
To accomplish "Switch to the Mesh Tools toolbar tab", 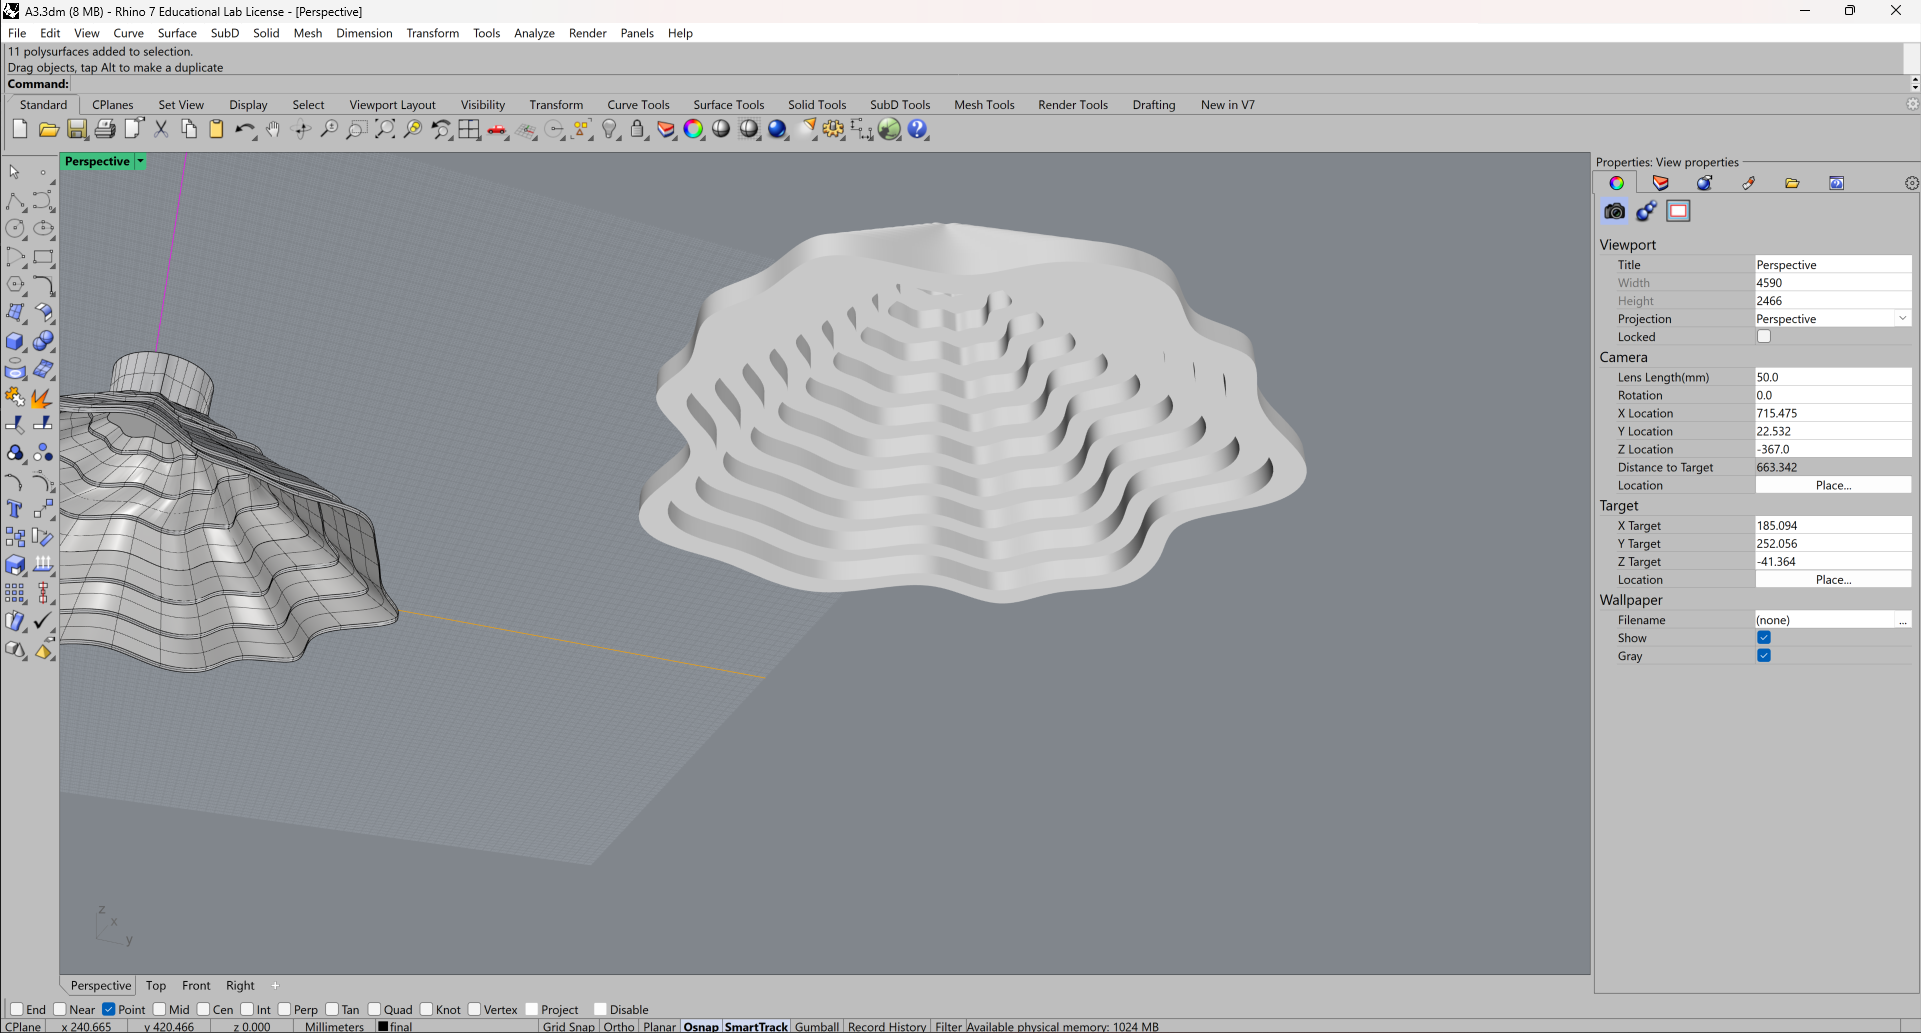I will point(984,105).
